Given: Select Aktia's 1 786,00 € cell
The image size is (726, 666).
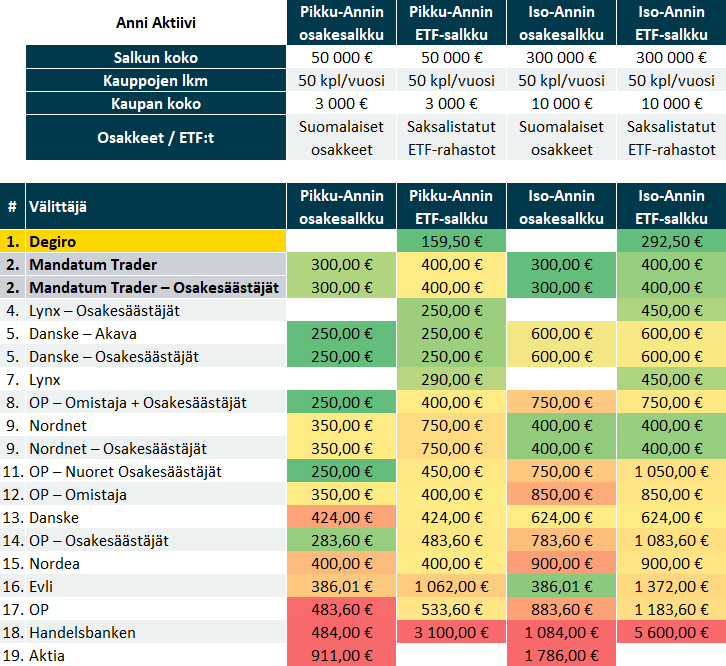Looking at the screenshot, I should 561,655.
